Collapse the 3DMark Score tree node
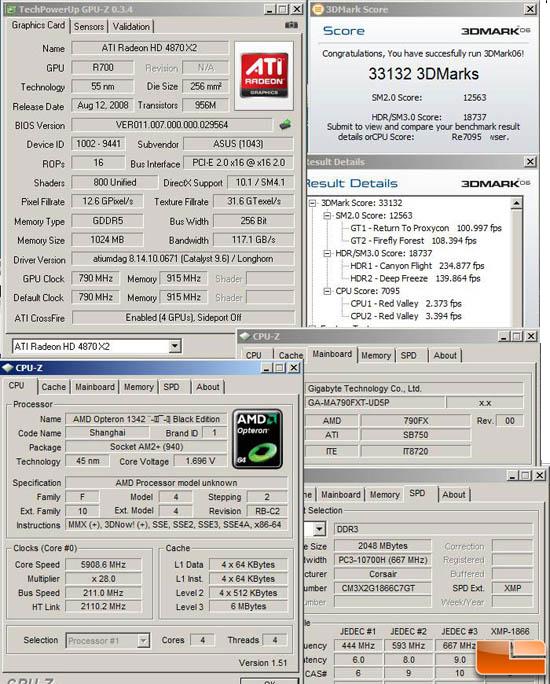Viewport: 550px width, 684px height. pos(313,203)
